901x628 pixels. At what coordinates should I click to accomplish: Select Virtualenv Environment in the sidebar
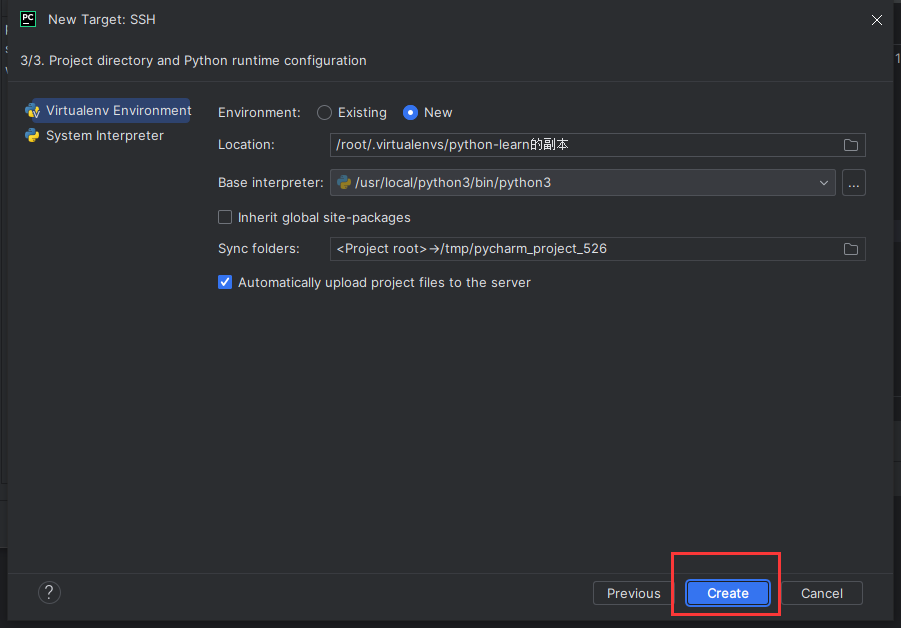click(108, 111)
